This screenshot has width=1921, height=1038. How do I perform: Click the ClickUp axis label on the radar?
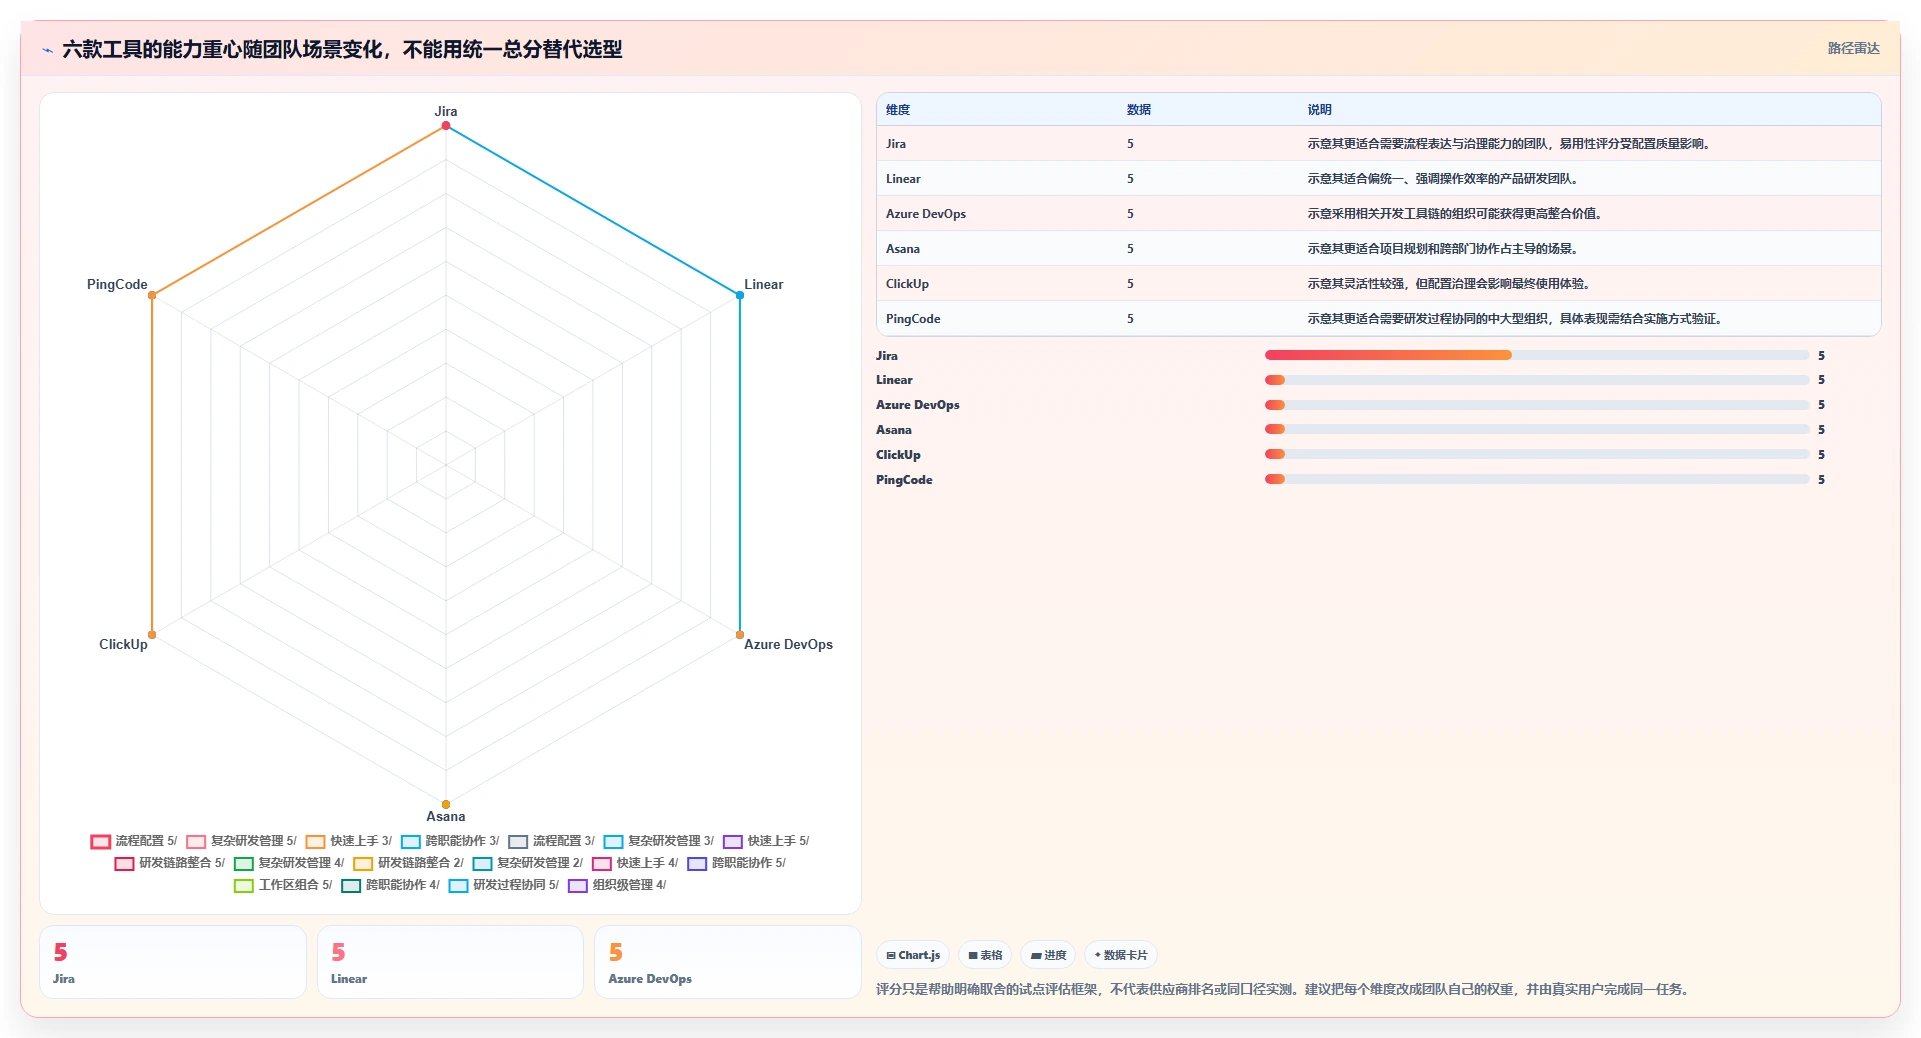[123, 645]
